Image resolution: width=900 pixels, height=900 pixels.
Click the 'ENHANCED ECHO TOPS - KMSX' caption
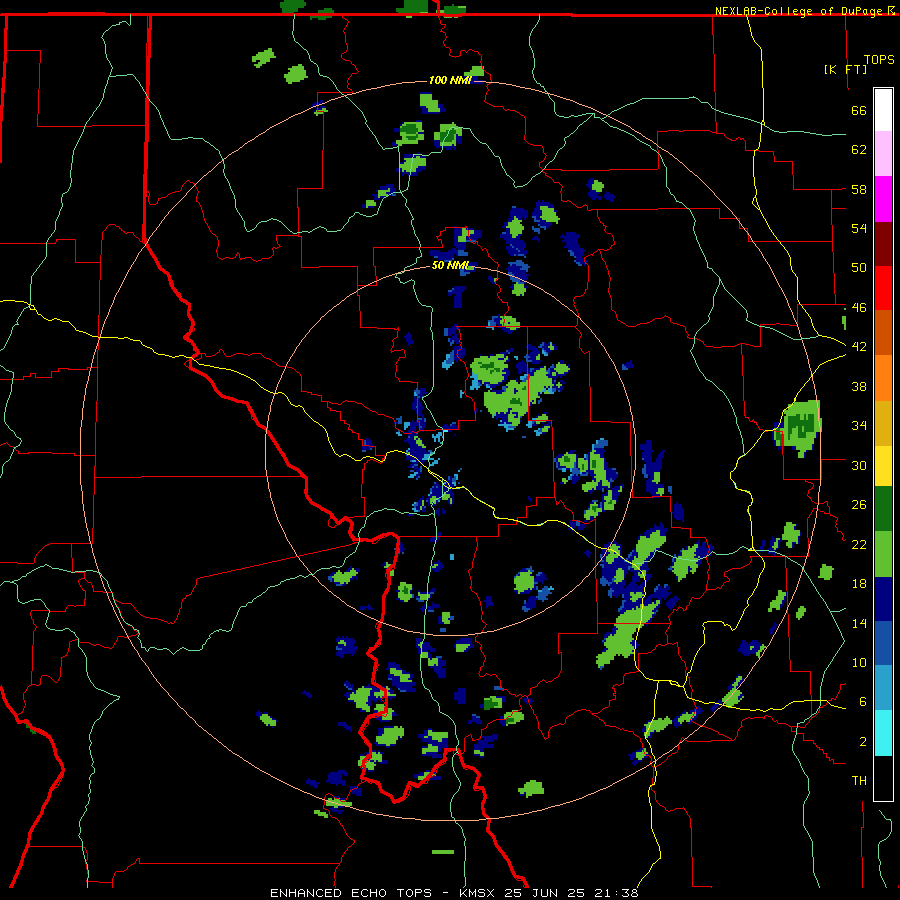[385, 893]
